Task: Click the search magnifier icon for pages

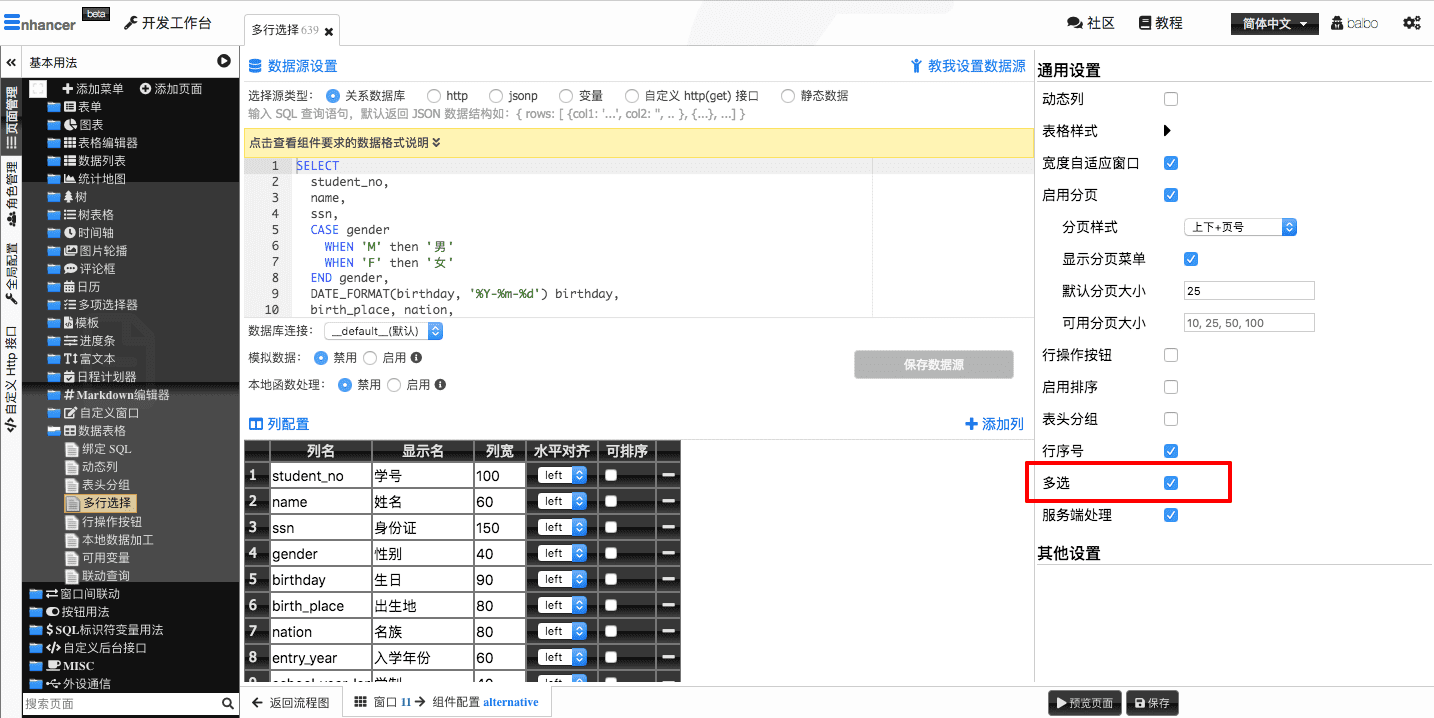Action: (229, 704)
